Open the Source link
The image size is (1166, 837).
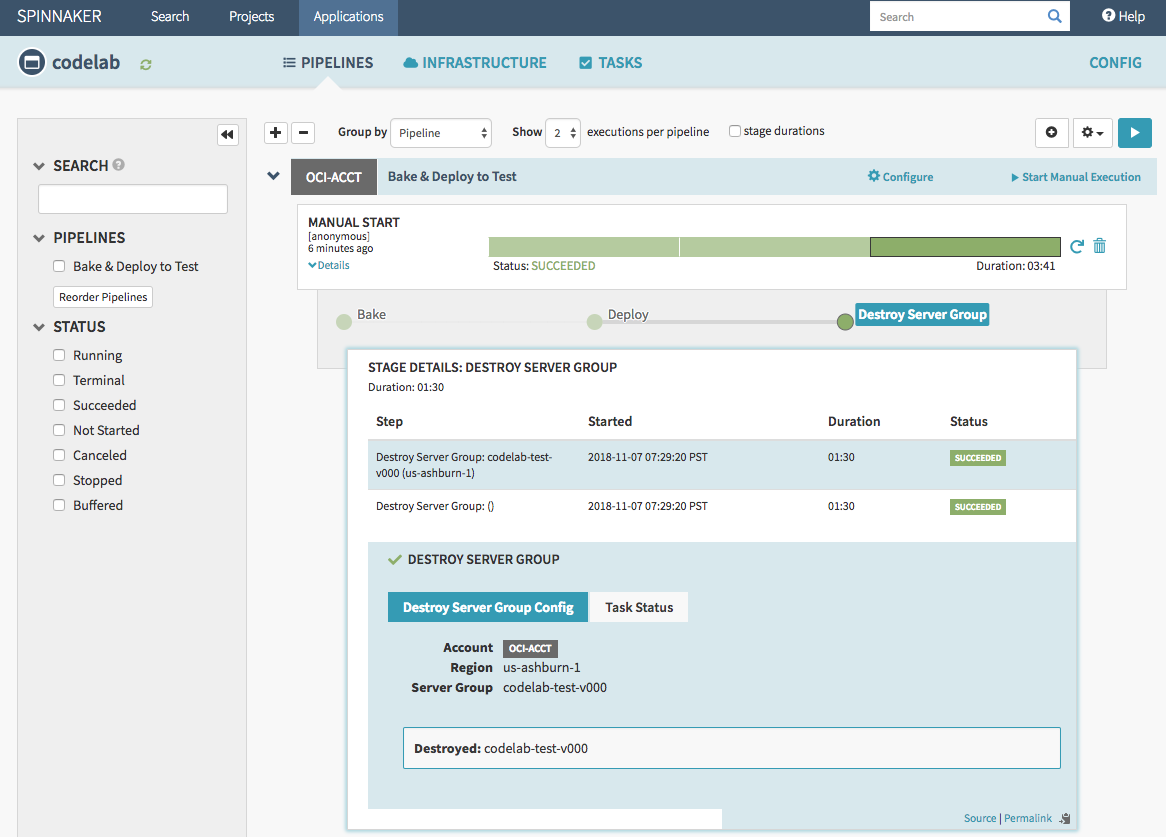click(x=979, y=818)
